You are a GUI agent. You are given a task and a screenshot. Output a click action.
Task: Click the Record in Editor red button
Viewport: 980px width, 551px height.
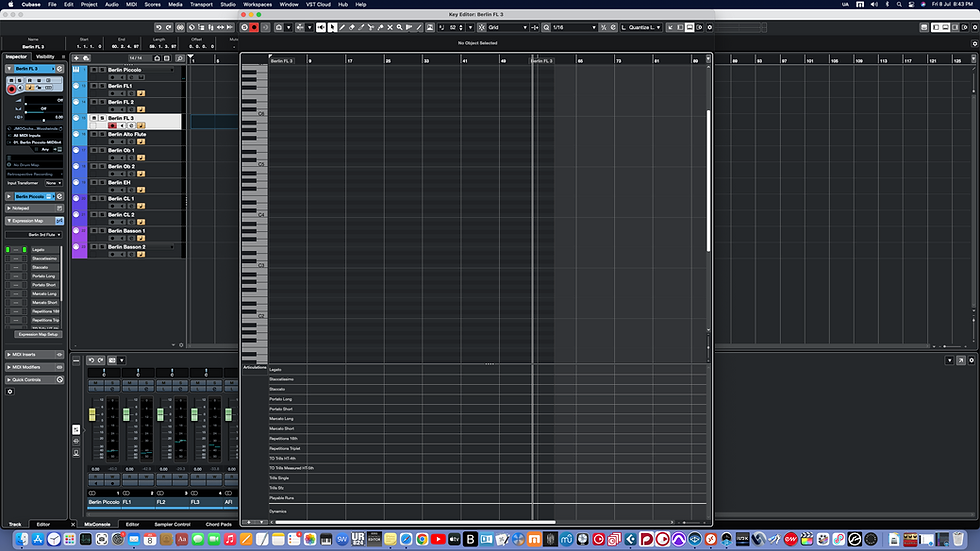pyautogui.click(x=254, y=27)
